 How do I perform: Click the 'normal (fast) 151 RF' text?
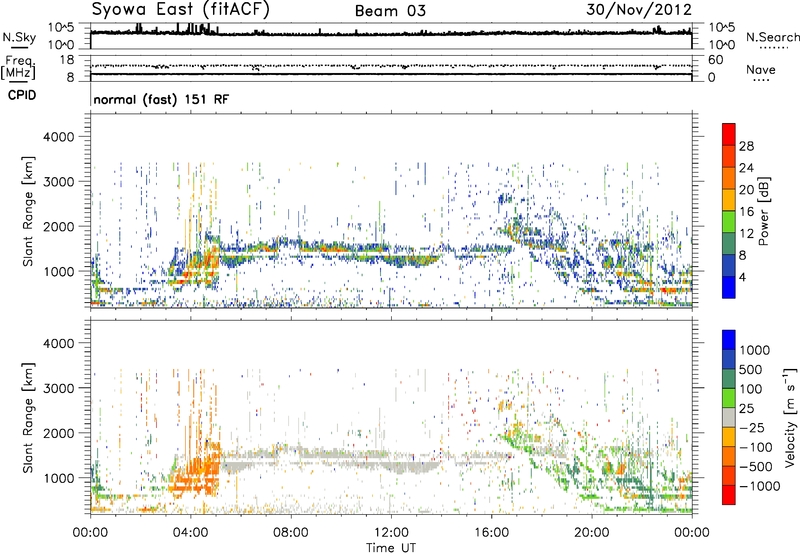coord(161,99)
